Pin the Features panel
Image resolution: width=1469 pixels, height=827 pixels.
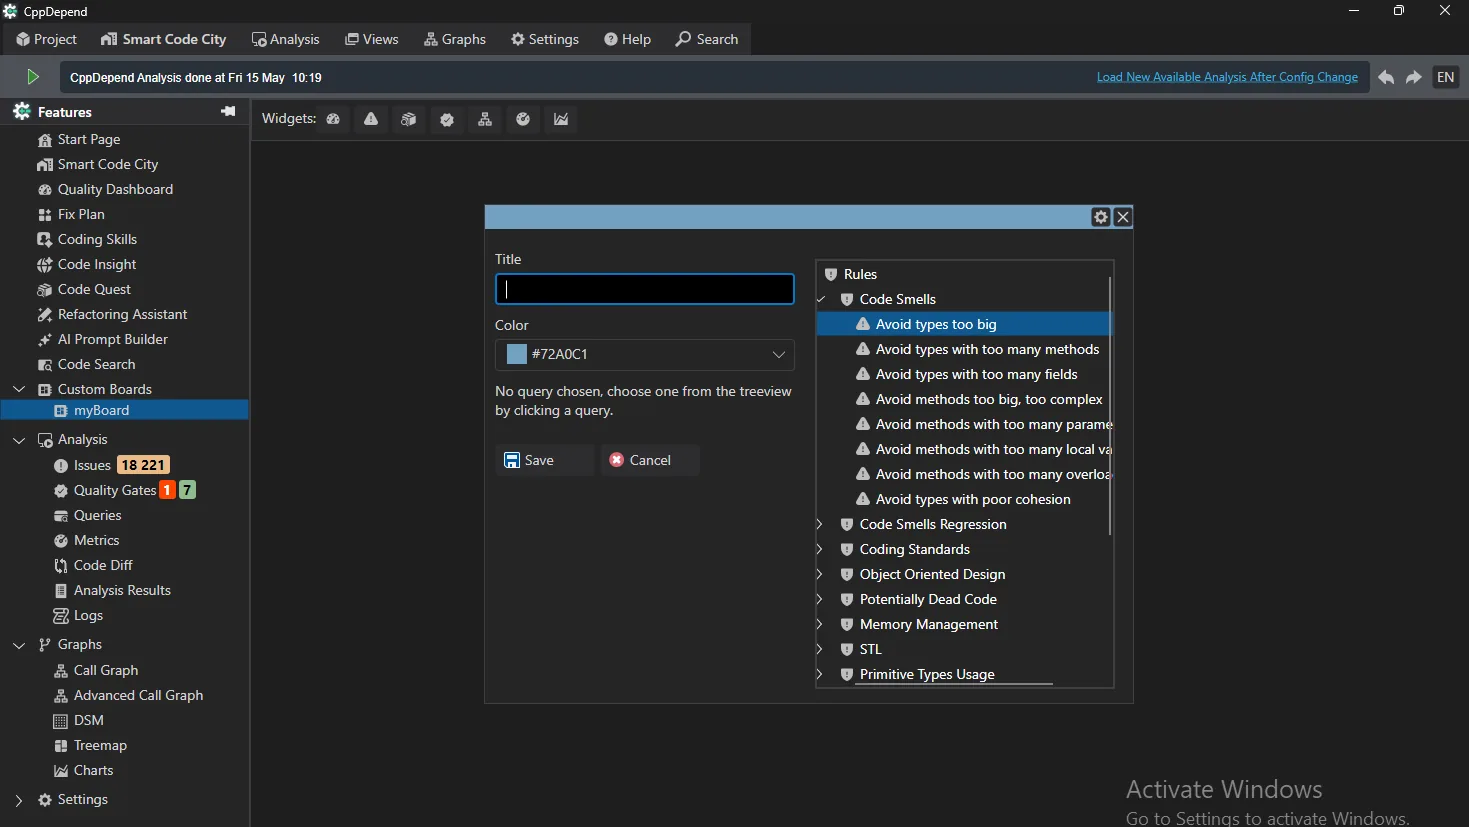[228, 111]
